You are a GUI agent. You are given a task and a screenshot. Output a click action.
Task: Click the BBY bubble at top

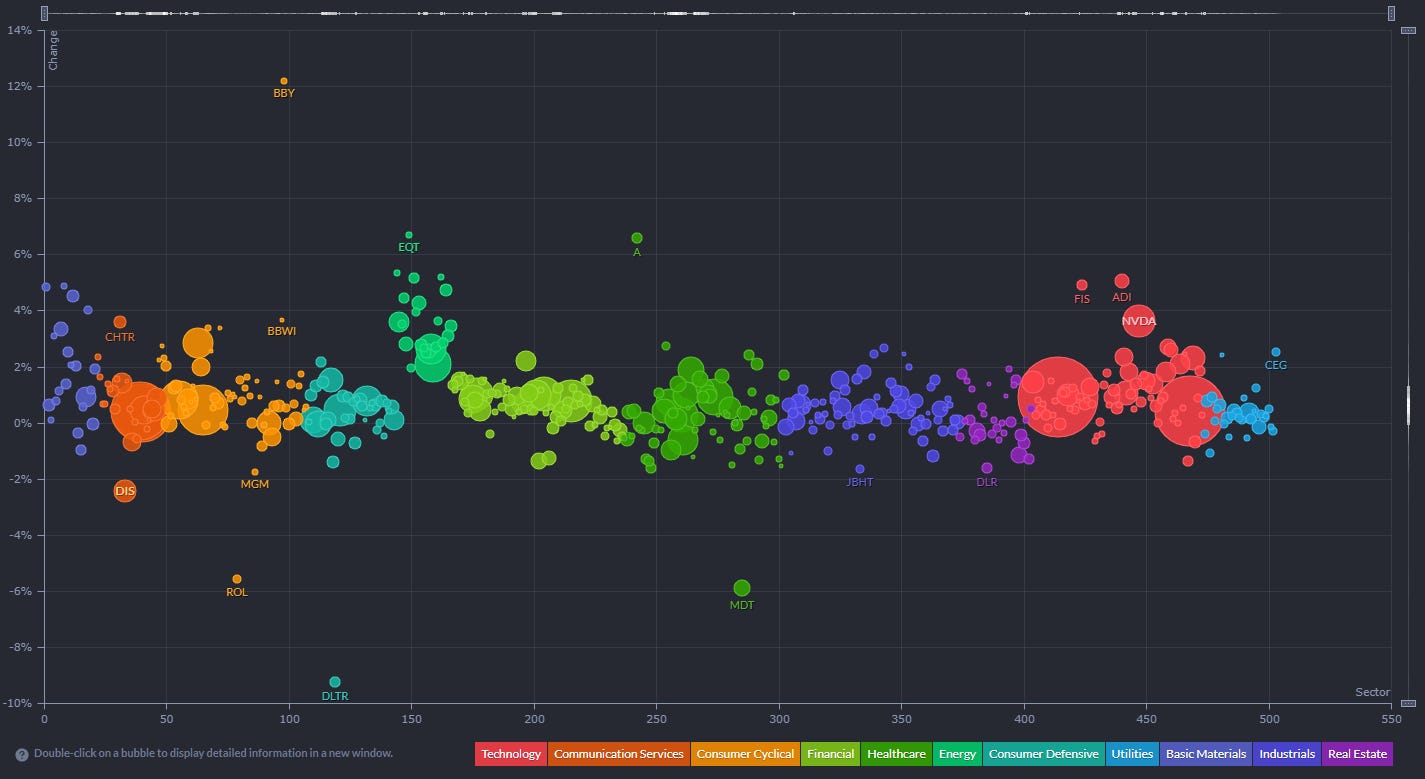coord(284,81)
